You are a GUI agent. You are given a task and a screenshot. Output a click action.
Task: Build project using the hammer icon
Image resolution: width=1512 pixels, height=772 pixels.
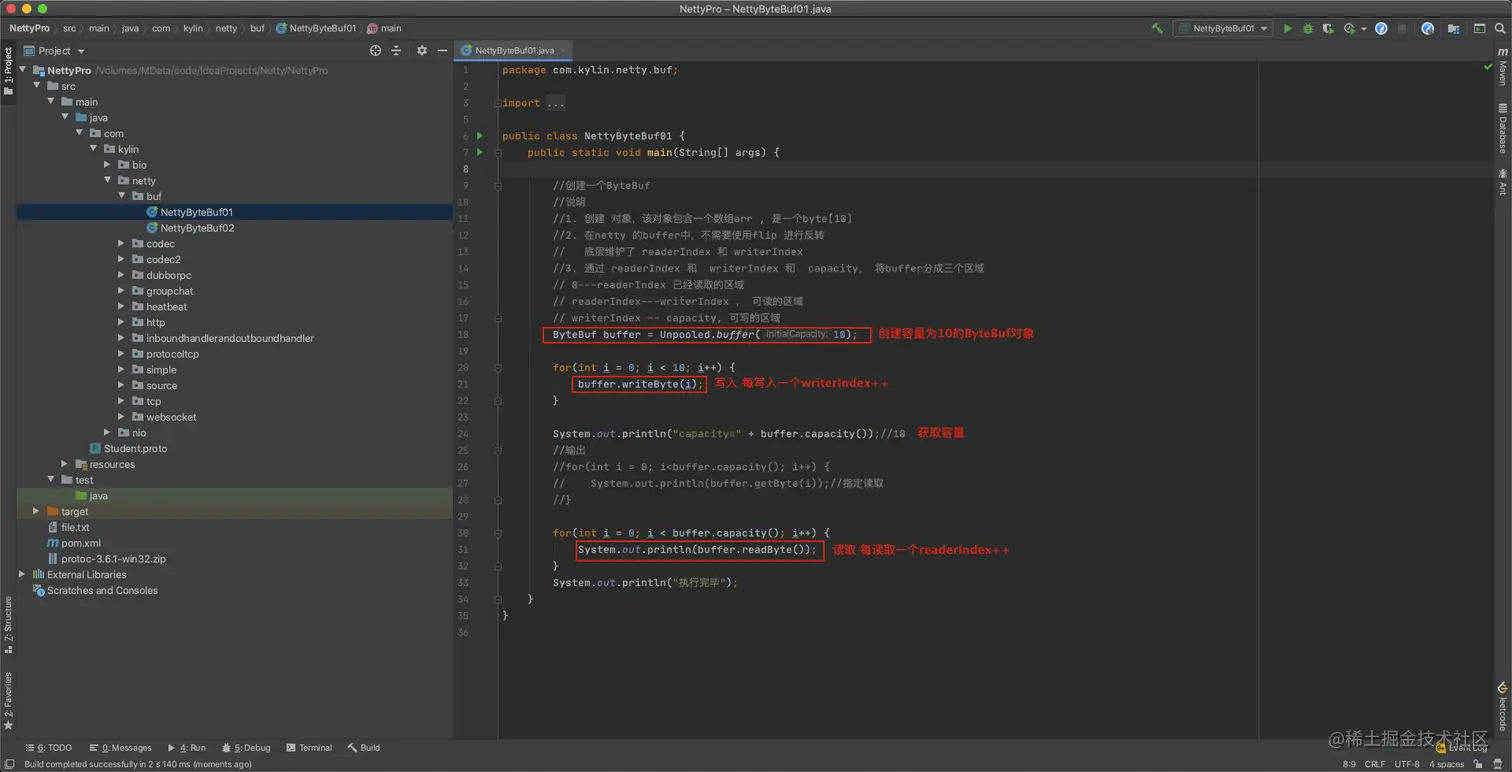1157,29
